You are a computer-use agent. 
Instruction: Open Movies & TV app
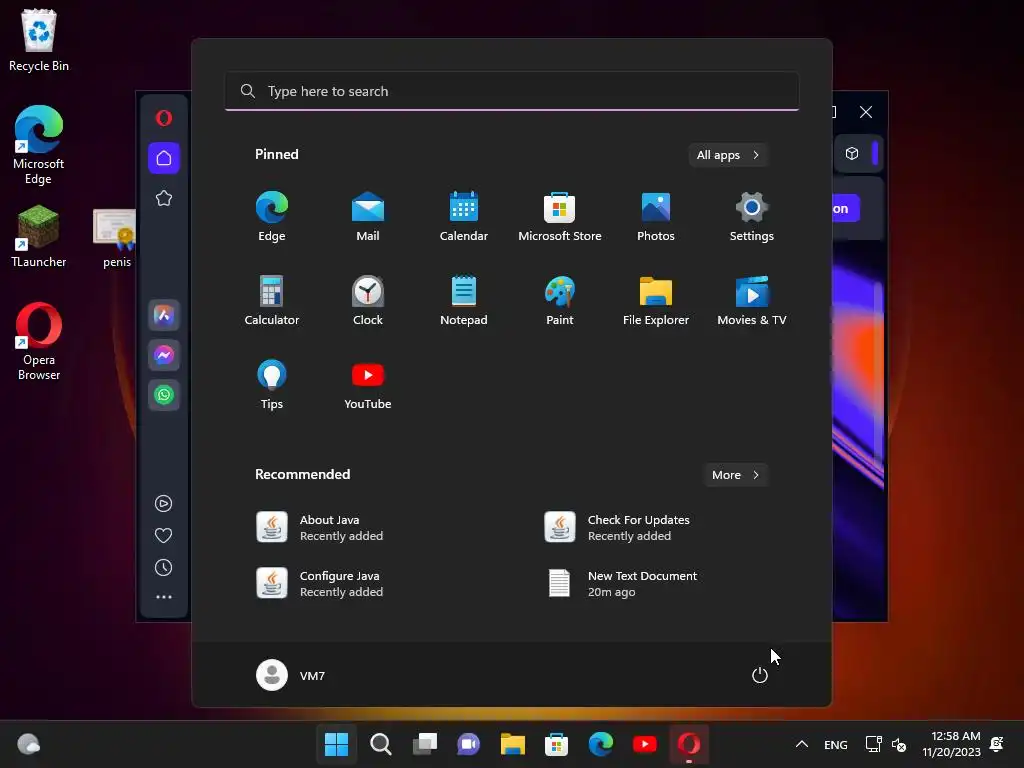pyautogui.click(x=752, y=300)
